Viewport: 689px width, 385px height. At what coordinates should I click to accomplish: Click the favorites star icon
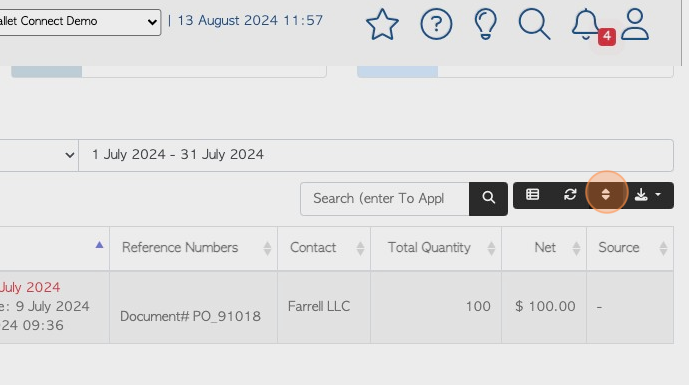(382, 25)
